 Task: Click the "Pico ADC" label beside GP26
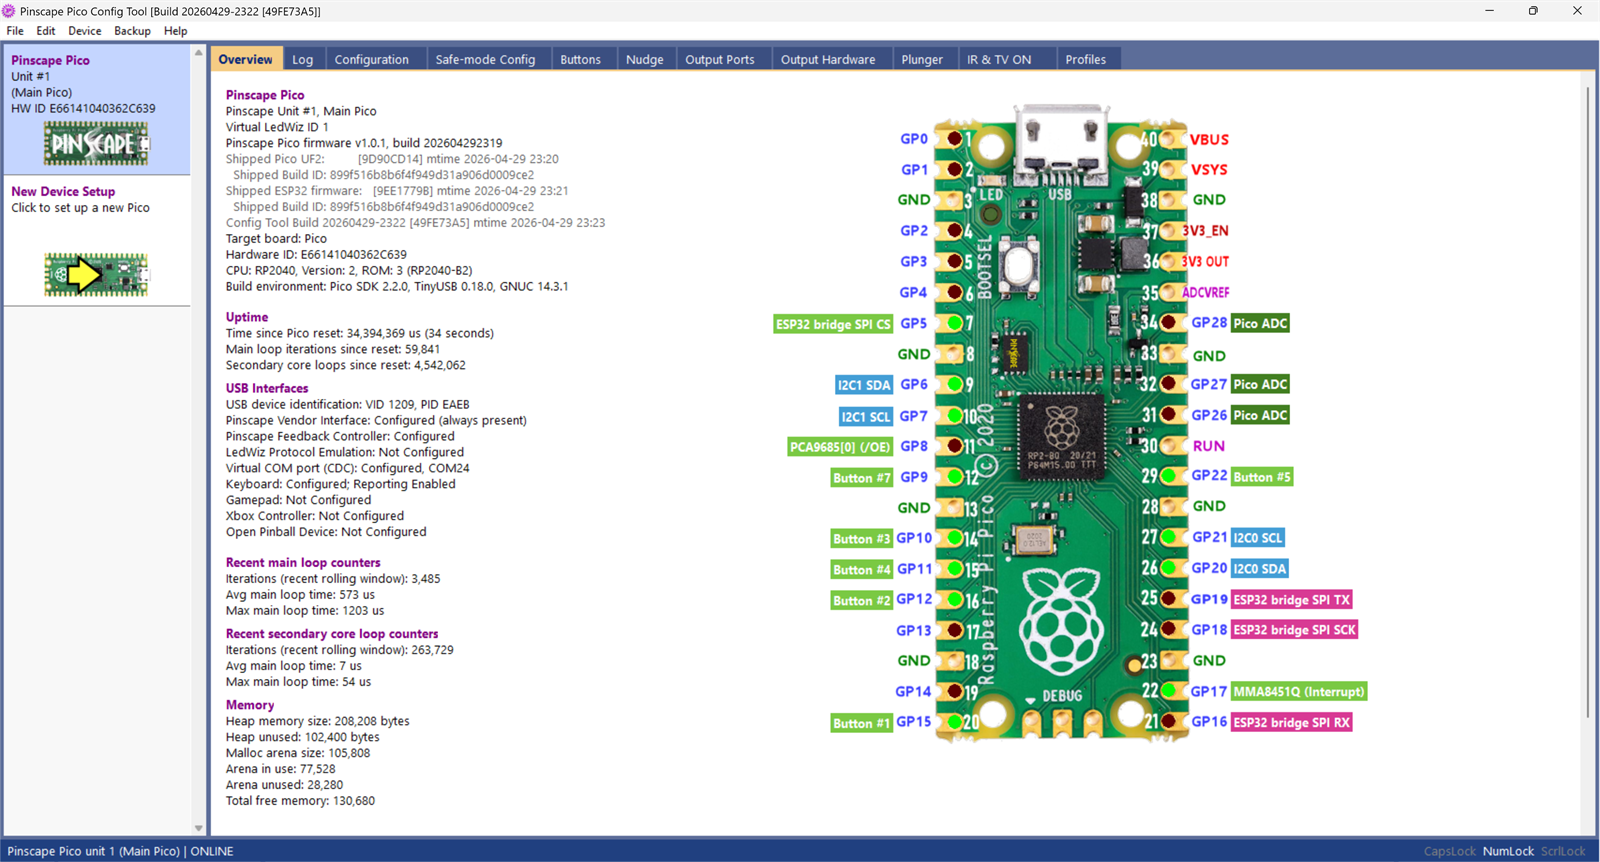1260,415
